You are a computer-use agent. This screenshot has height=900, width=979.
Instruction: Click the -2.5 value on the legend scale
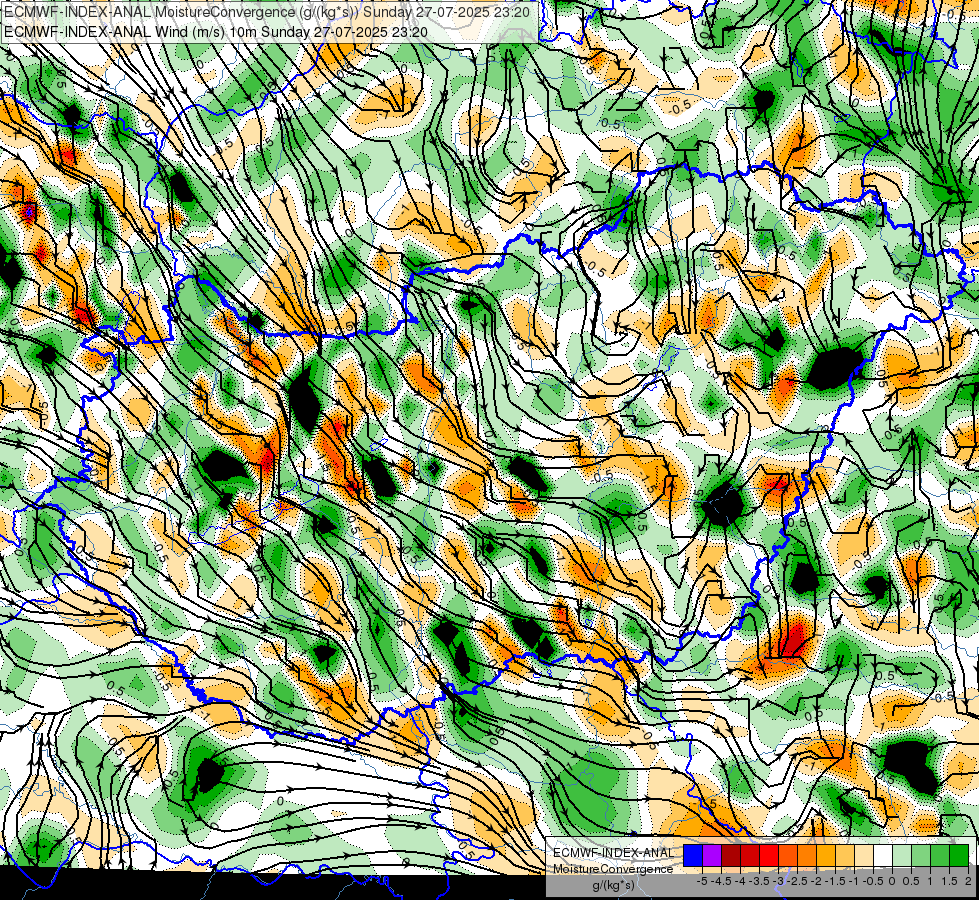797,881
